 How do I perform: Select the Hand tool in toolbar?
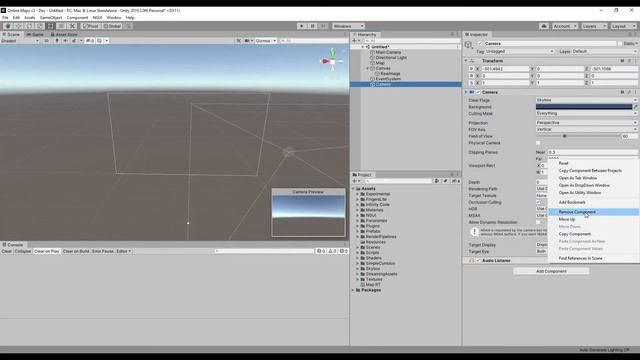pos(8,26)
